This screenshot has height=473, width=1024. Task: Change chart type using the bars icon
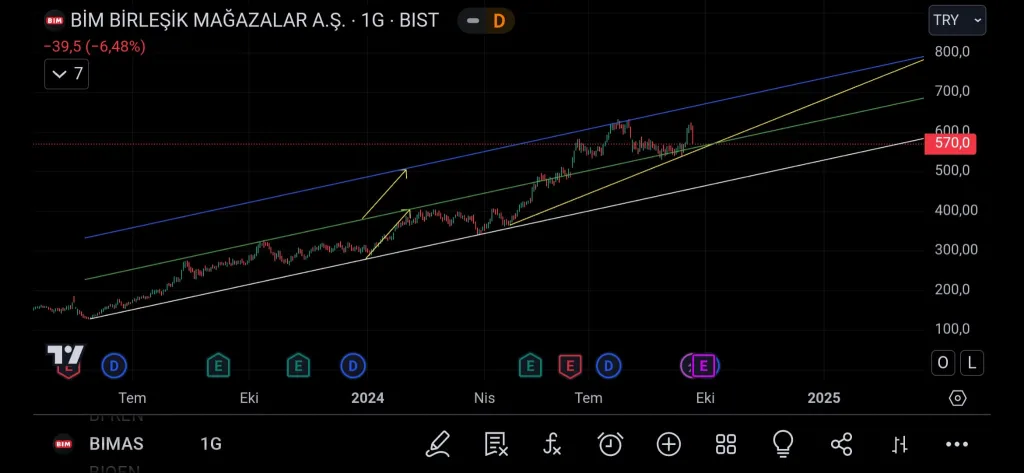click(x=899, y=445)
